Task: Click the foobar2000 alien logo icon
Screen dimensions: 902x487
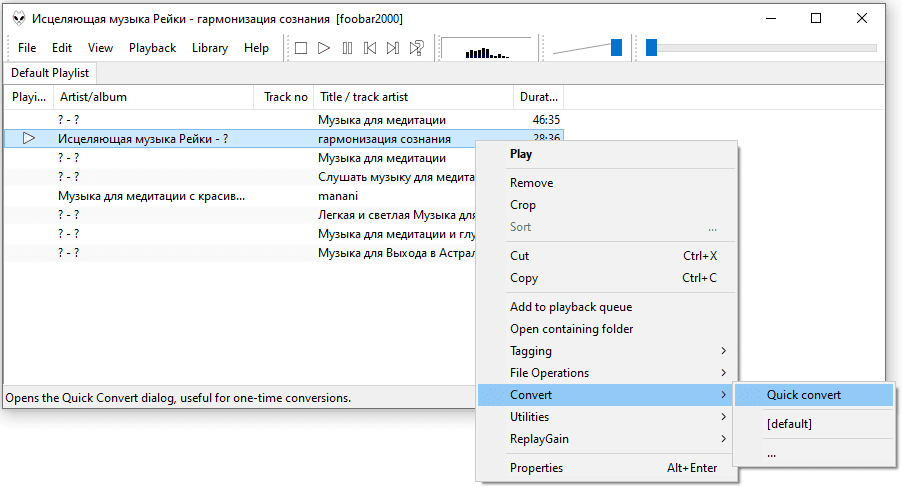Action: [18, 19]
